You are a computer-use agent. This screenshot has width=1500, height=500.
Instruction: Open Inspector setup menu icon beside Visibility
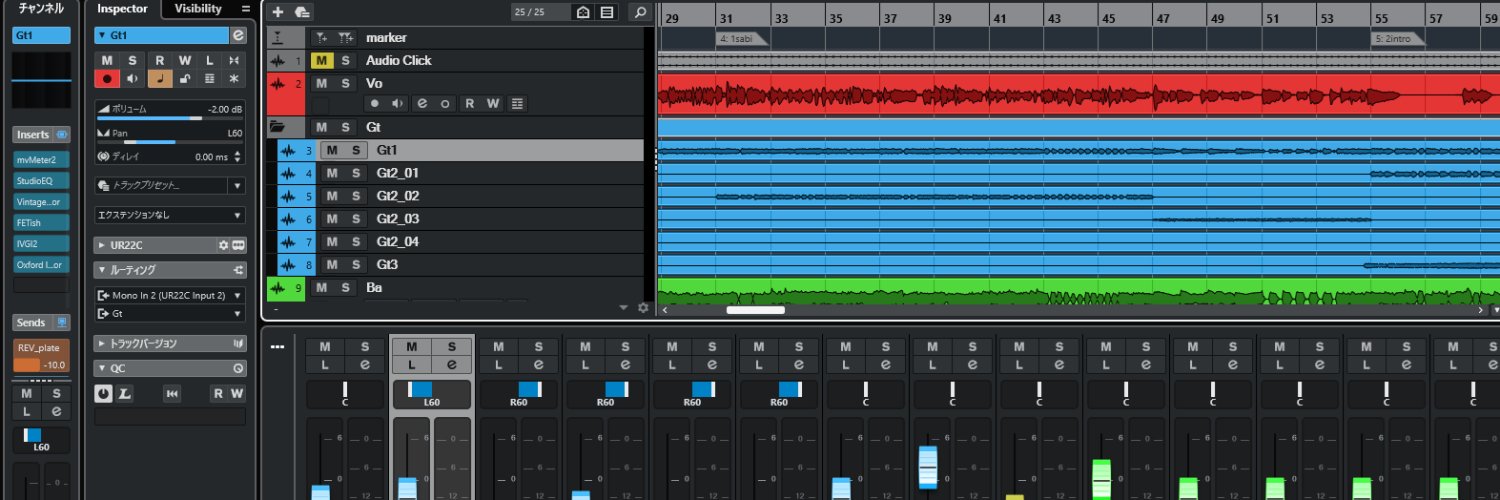[246, 9]
